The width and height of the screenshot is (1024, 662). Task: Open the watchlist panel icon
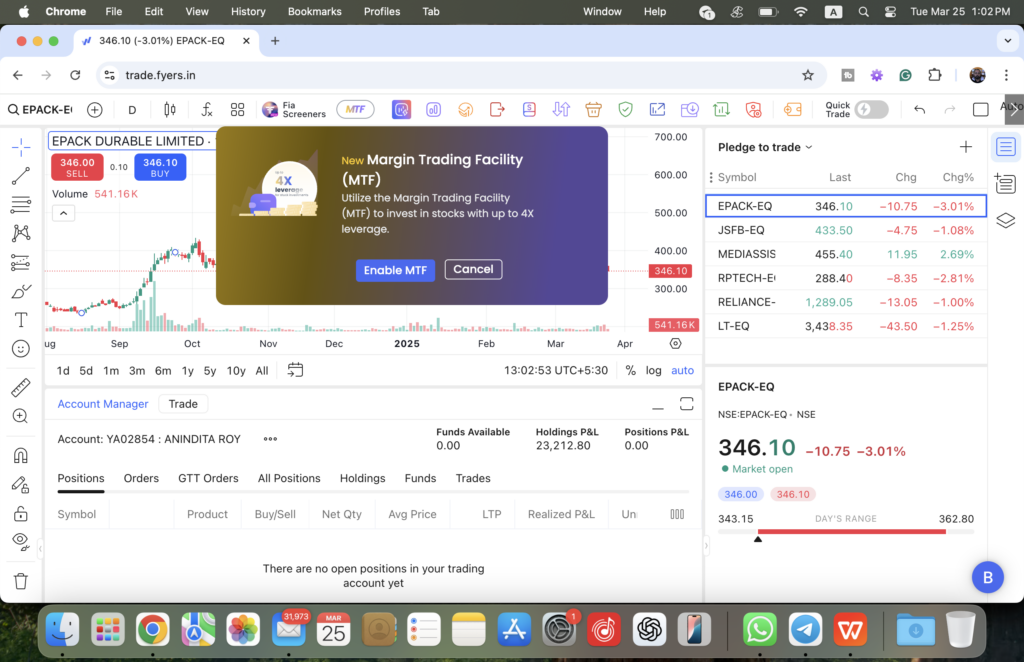point(1006,147)
